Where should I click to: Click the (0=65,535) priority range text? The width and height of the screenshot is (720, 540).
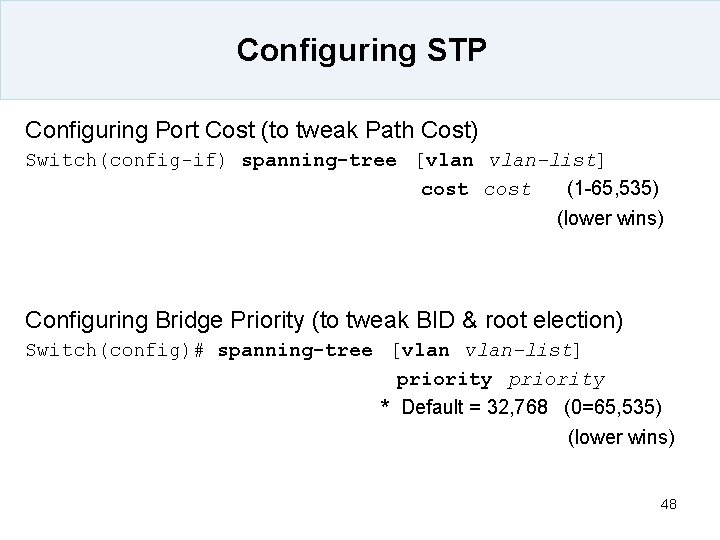coord(613,407)
